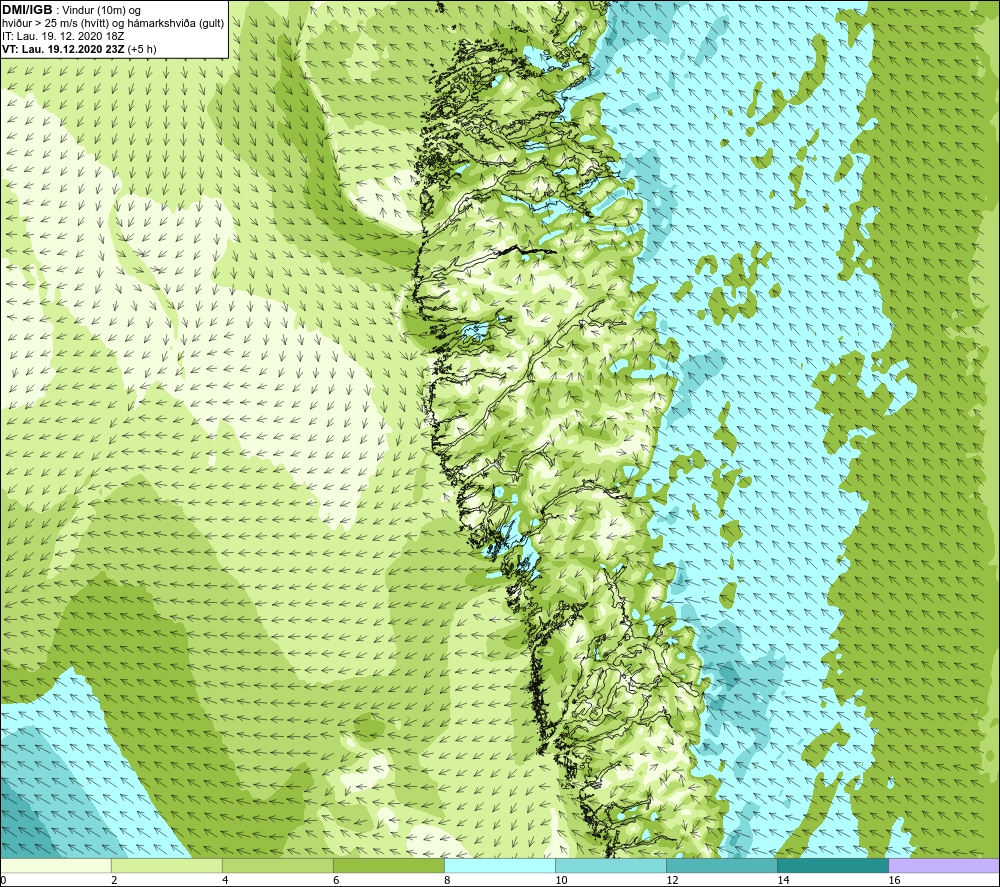Click the scale label '16'
Viewport: 1000px width, 887px height.
point(894,881)
